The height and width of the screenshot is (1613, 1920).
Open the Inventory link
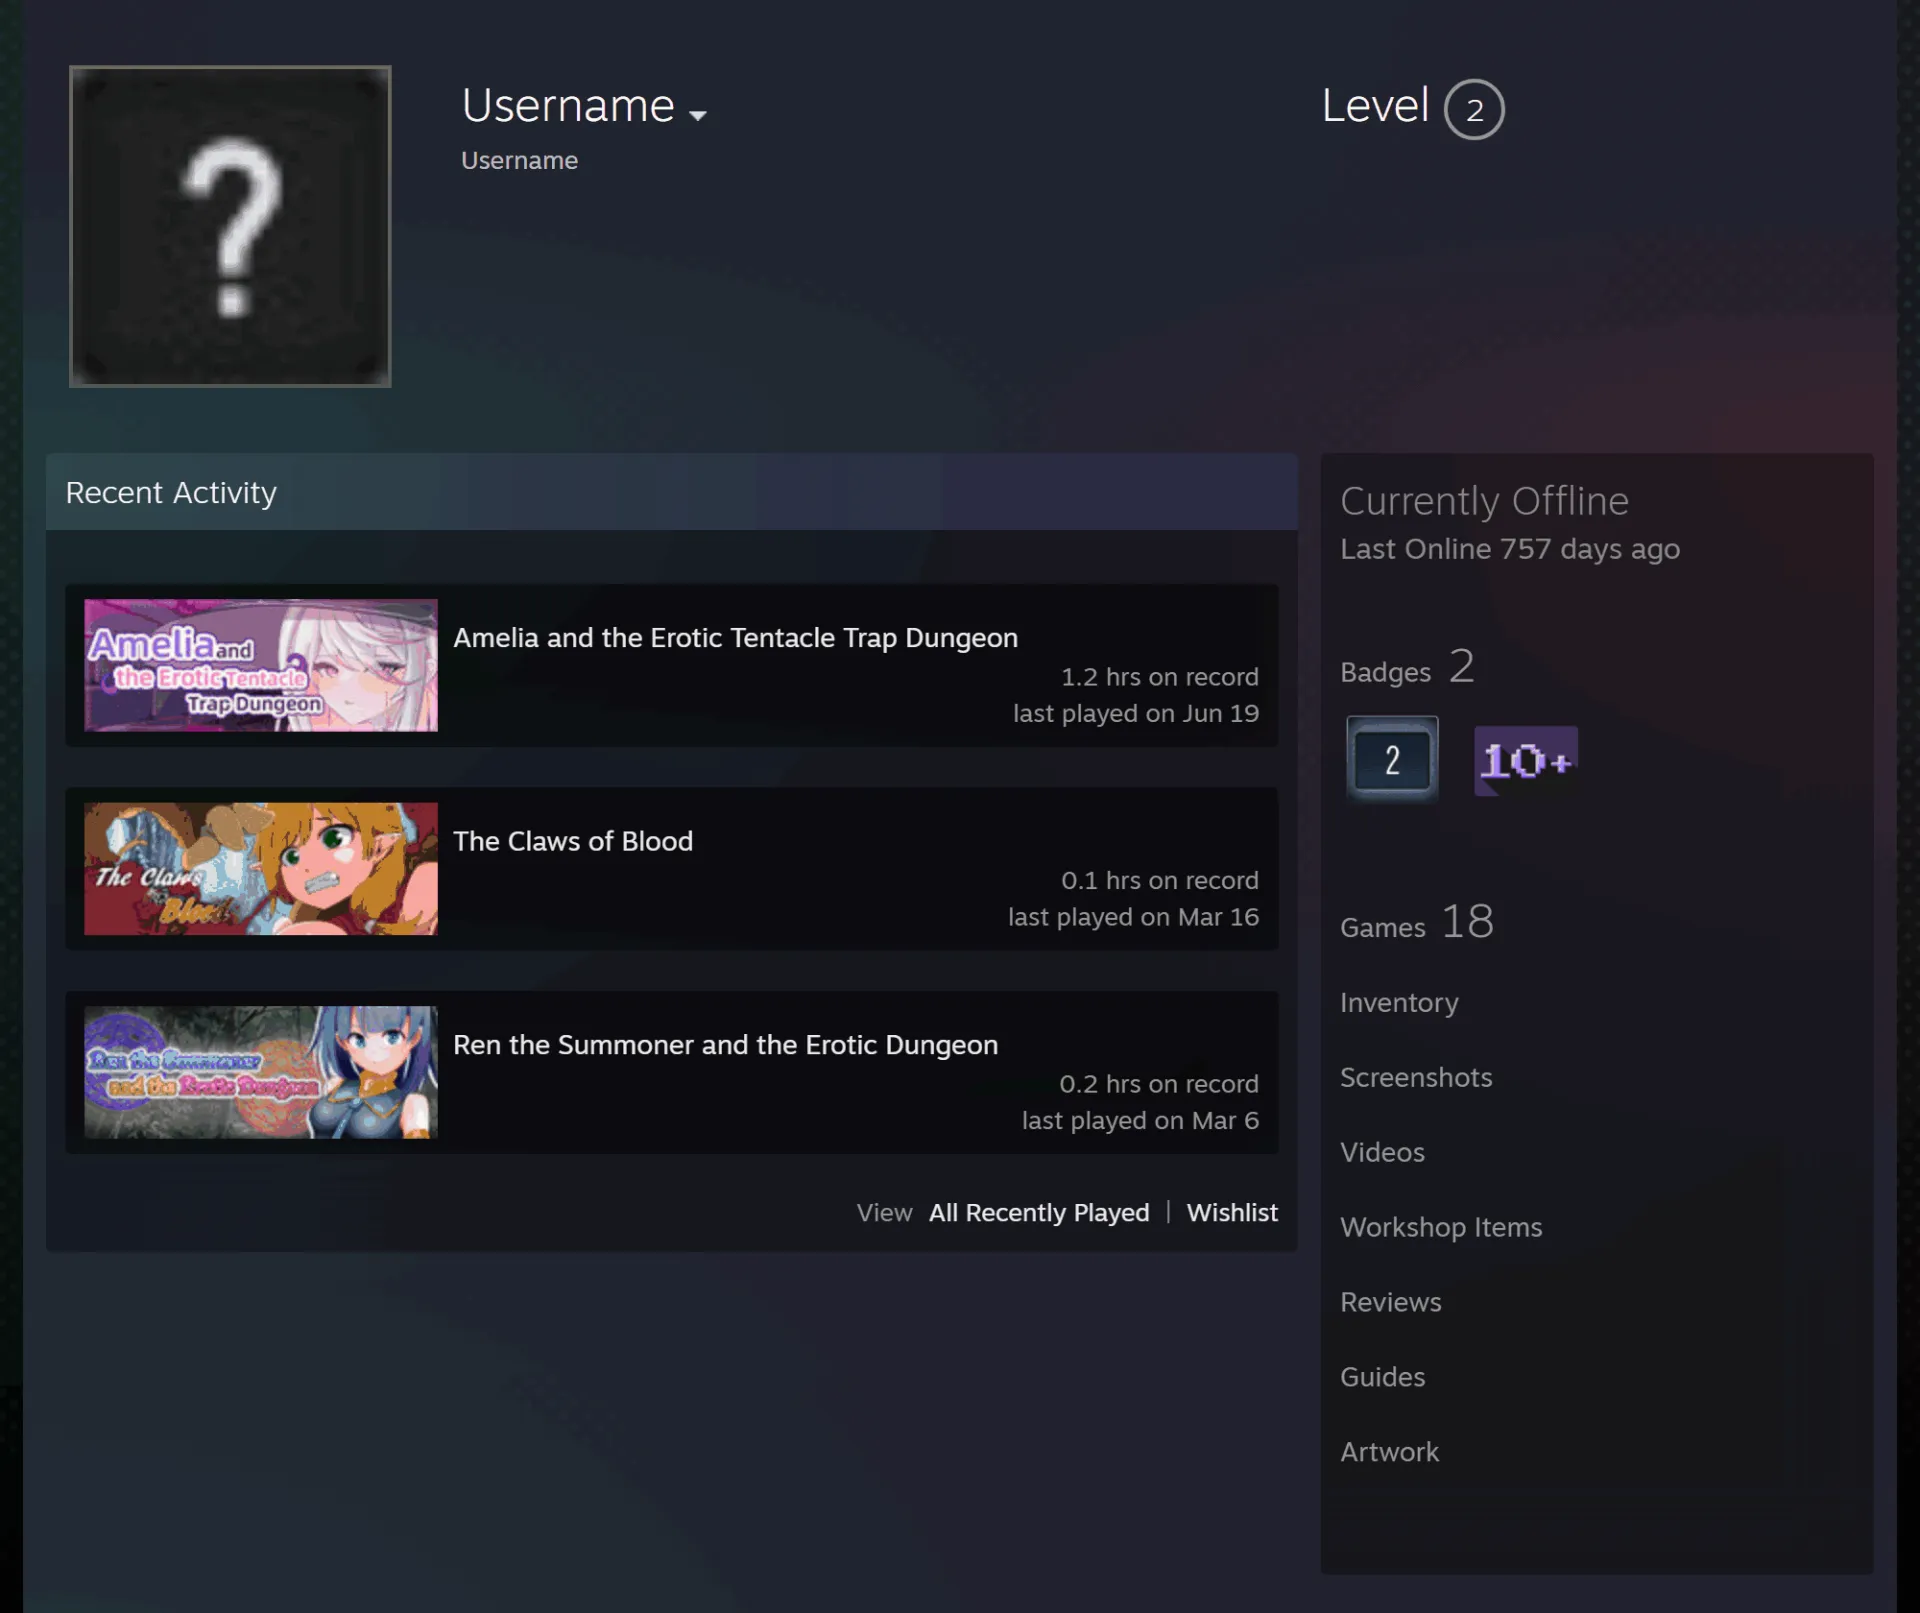(x=1399, y=1003)
